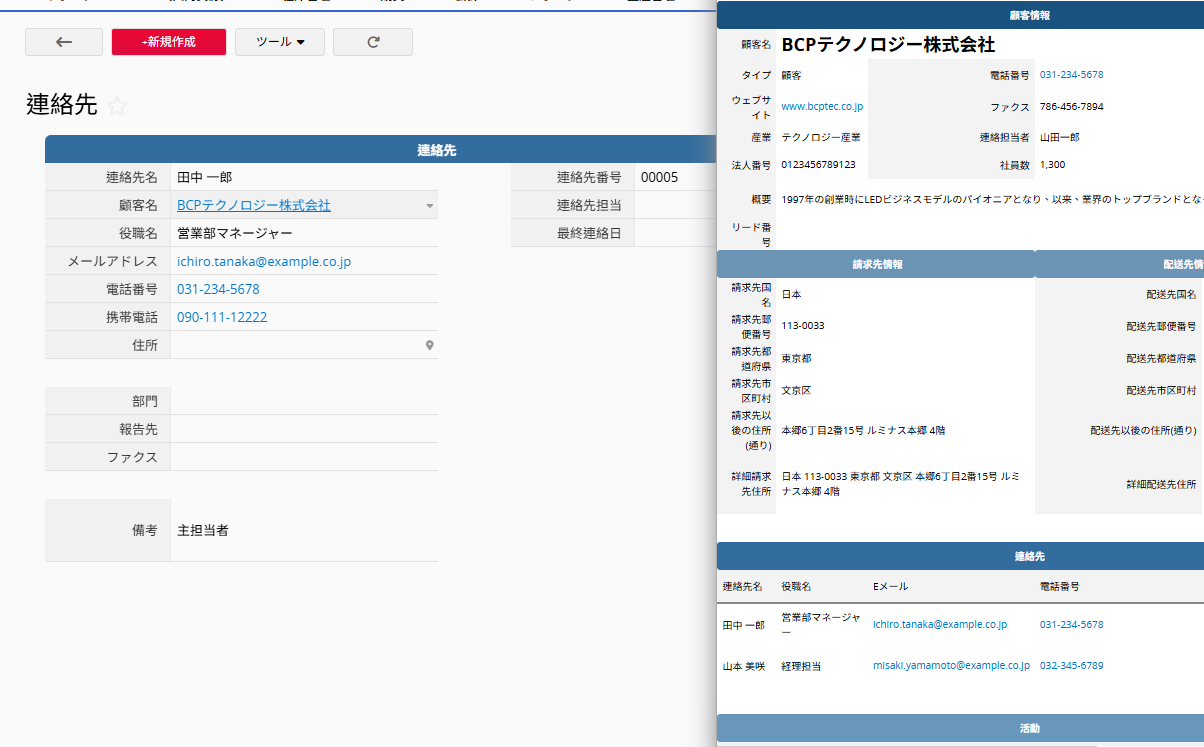Click the 備考 field containing 主担当者
1204x747 pixels.
[x=304, y=530]
